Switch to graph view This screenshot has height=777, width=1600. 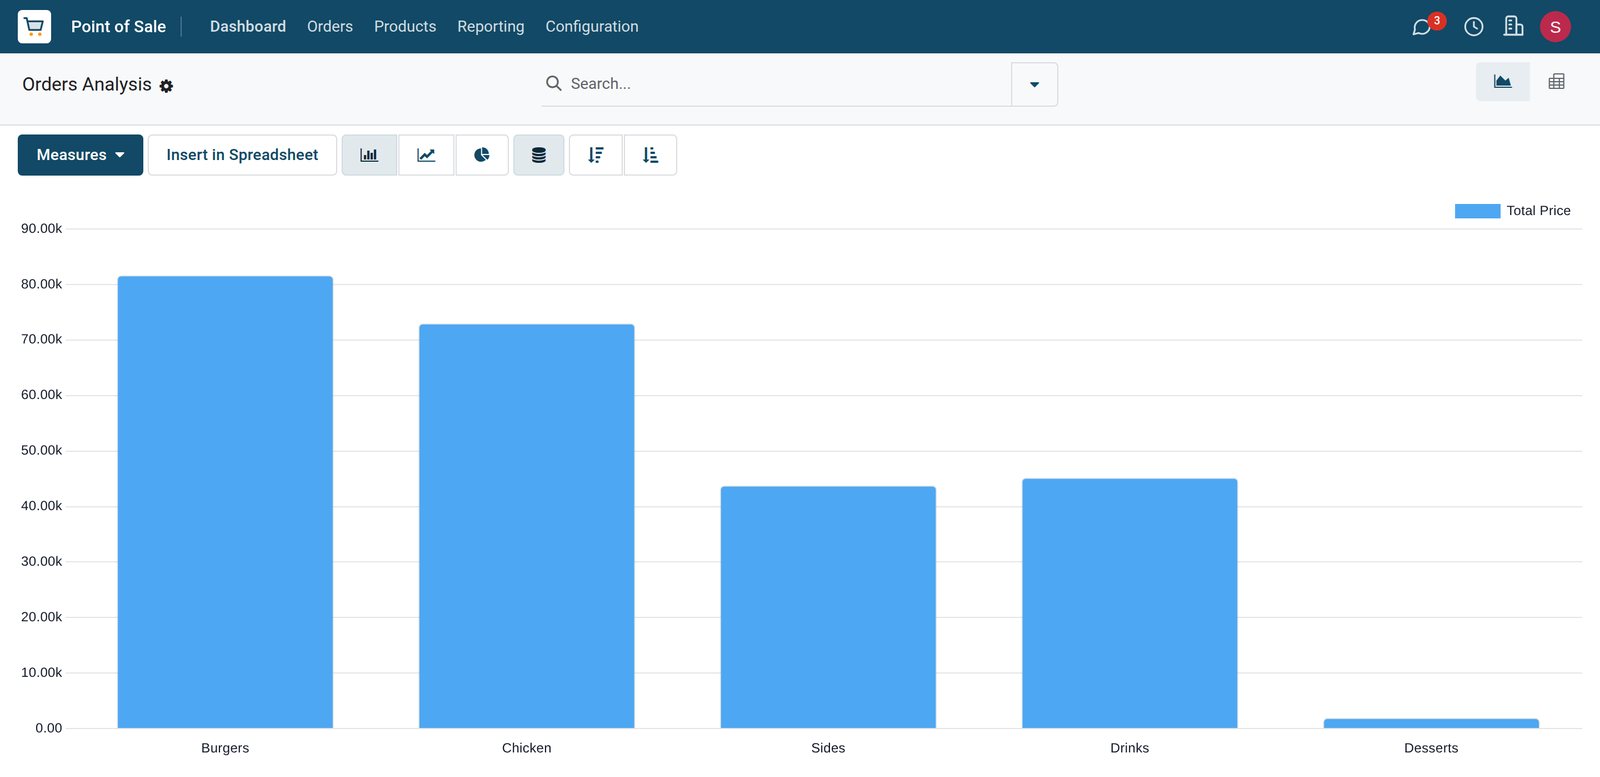click(x=1502, y=82)
